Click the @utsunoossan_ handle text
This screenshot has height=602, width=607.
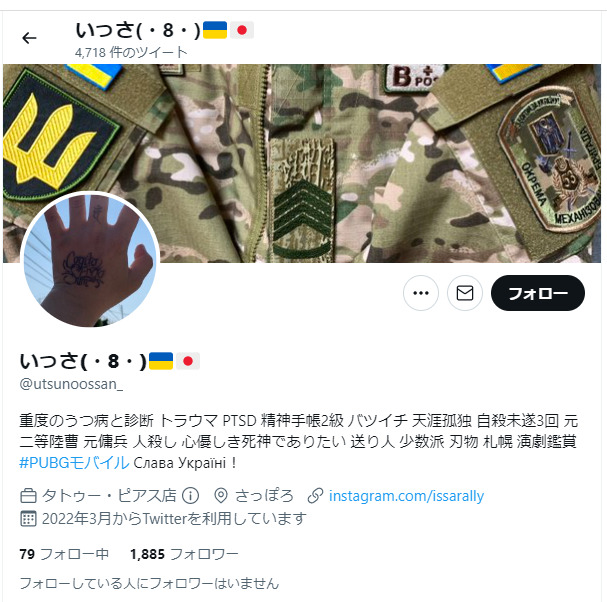point(71,384)
